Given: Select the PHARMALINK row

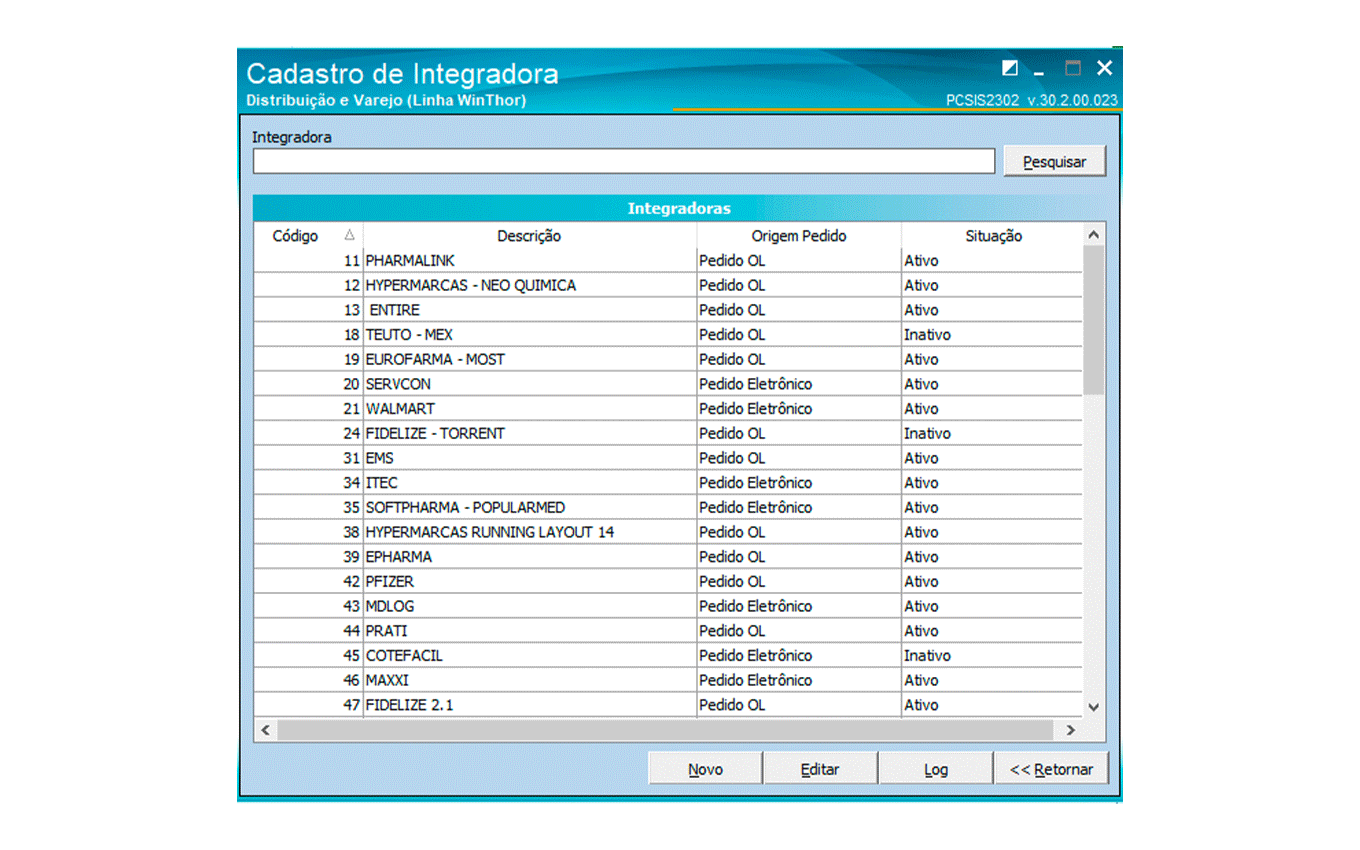Looking at the screenshot, I should (x=668, y=260).
